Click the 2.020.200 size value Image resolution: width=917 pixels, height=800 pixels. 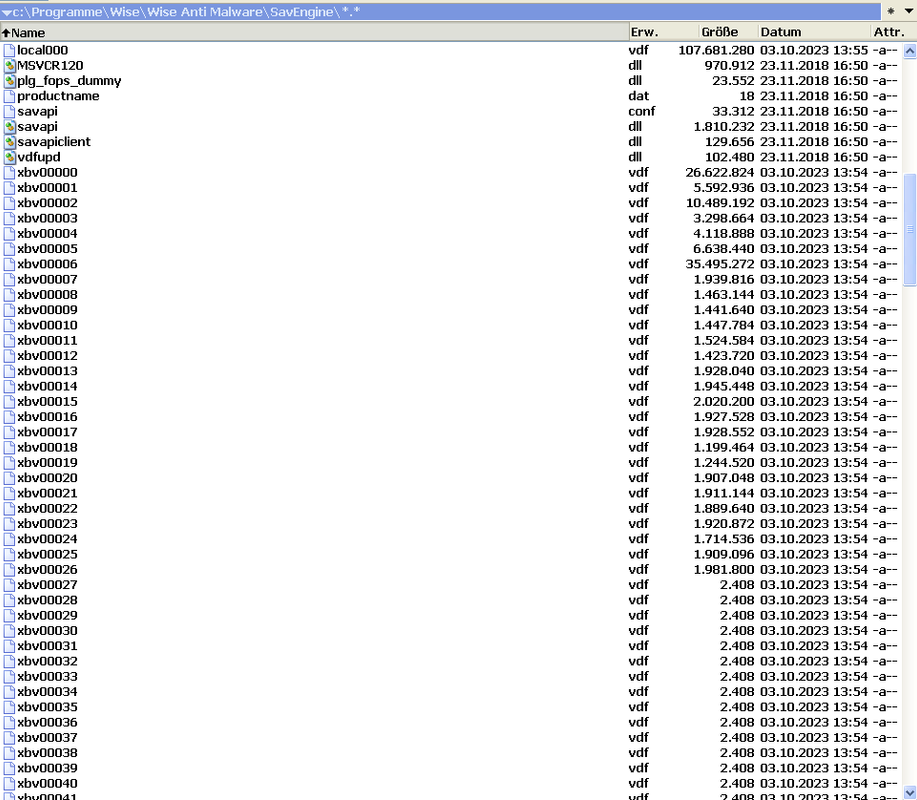click(724, 401)
